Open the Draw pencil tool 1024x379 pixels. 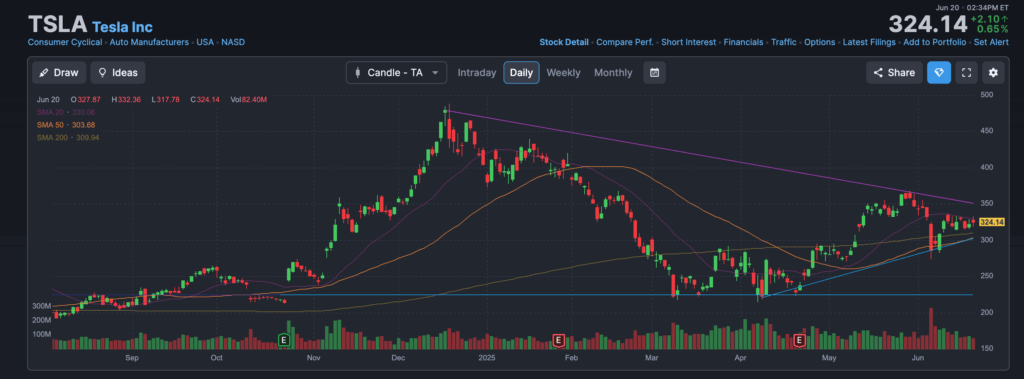pyautogui.click(x=59, y=73)
